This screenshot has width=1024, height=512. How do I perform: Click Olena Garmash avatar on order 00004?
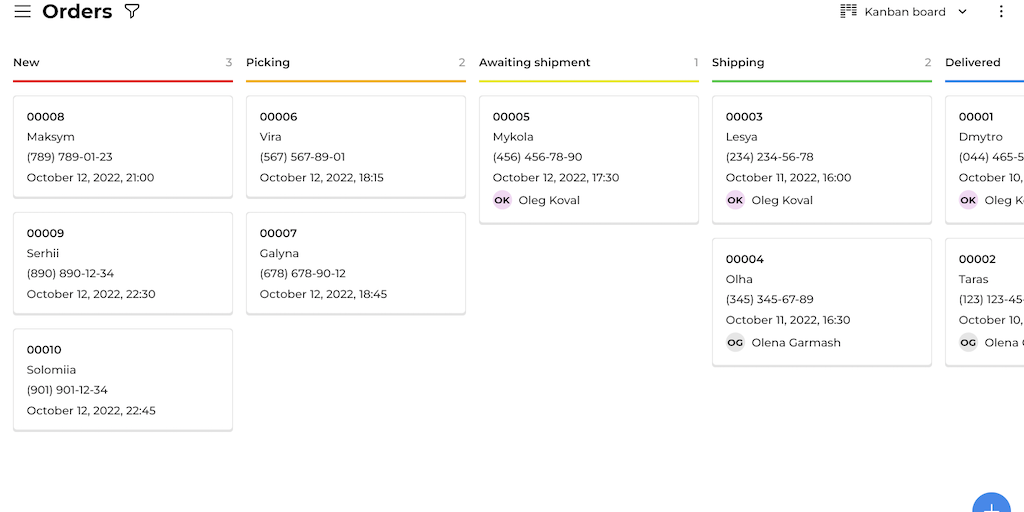pos(735,342)
